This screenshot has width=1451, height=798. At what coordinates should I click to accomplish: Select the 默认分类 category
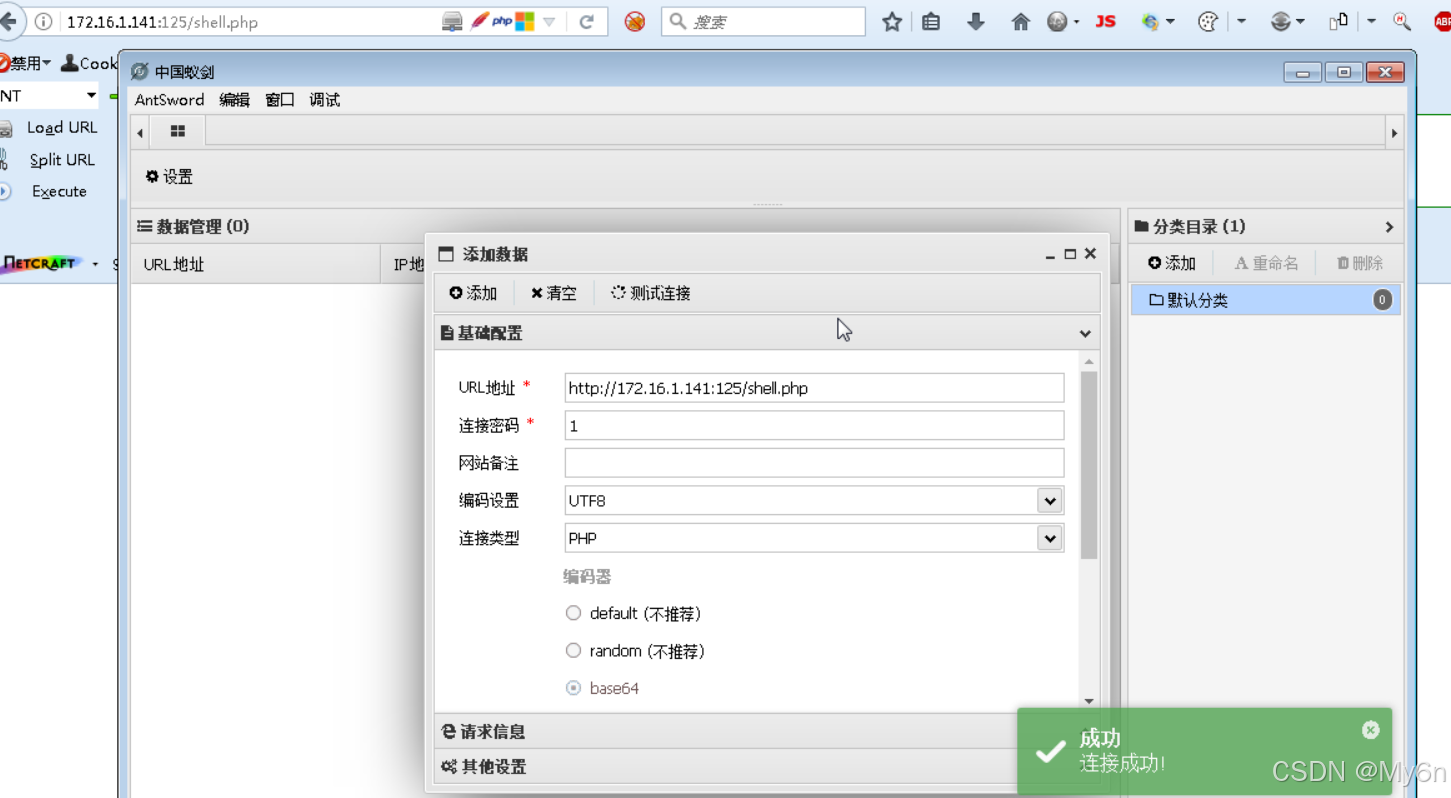1265,300
